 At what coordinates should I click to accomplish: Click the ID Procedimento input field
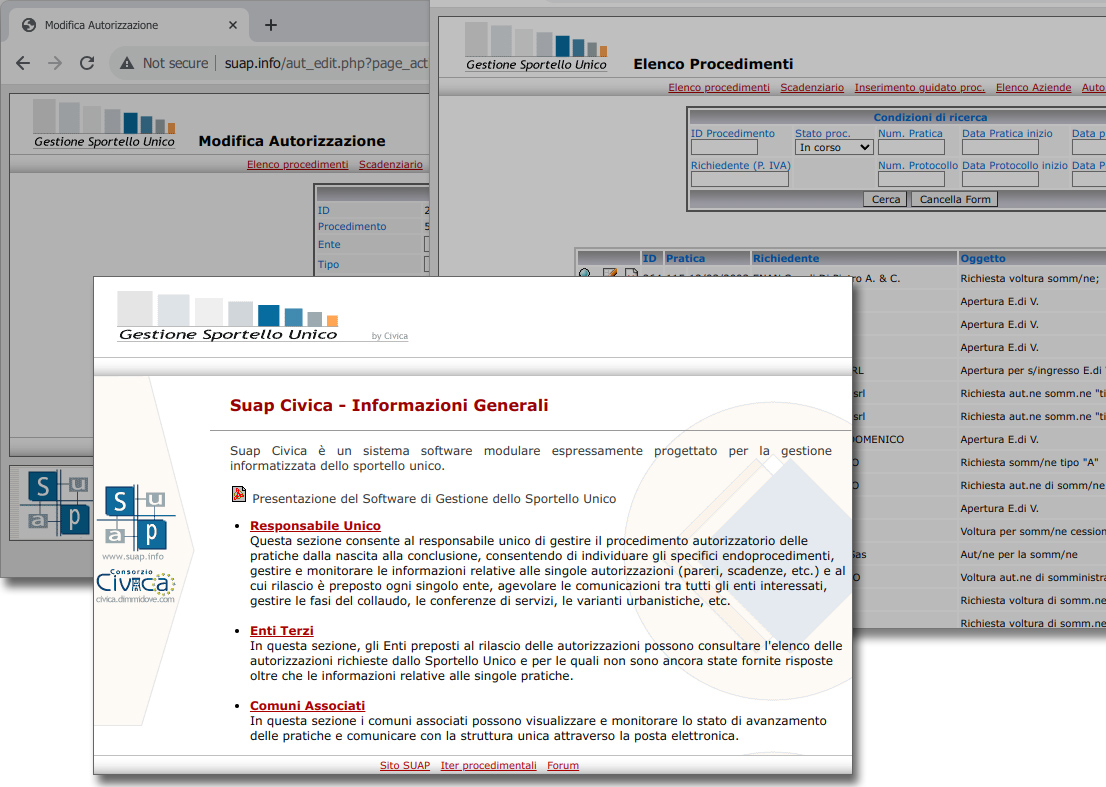point(724,148)
